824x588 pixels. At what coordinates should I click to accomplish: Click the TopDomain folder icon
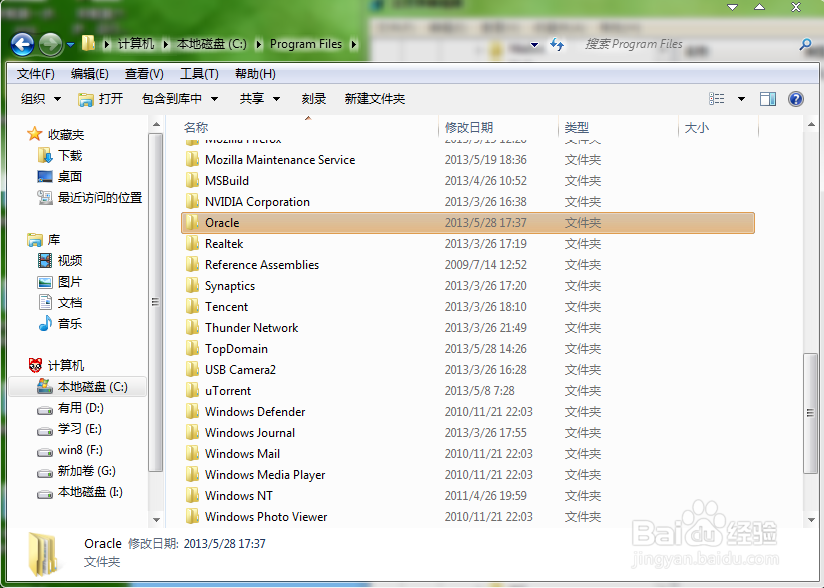coord(192,349)
